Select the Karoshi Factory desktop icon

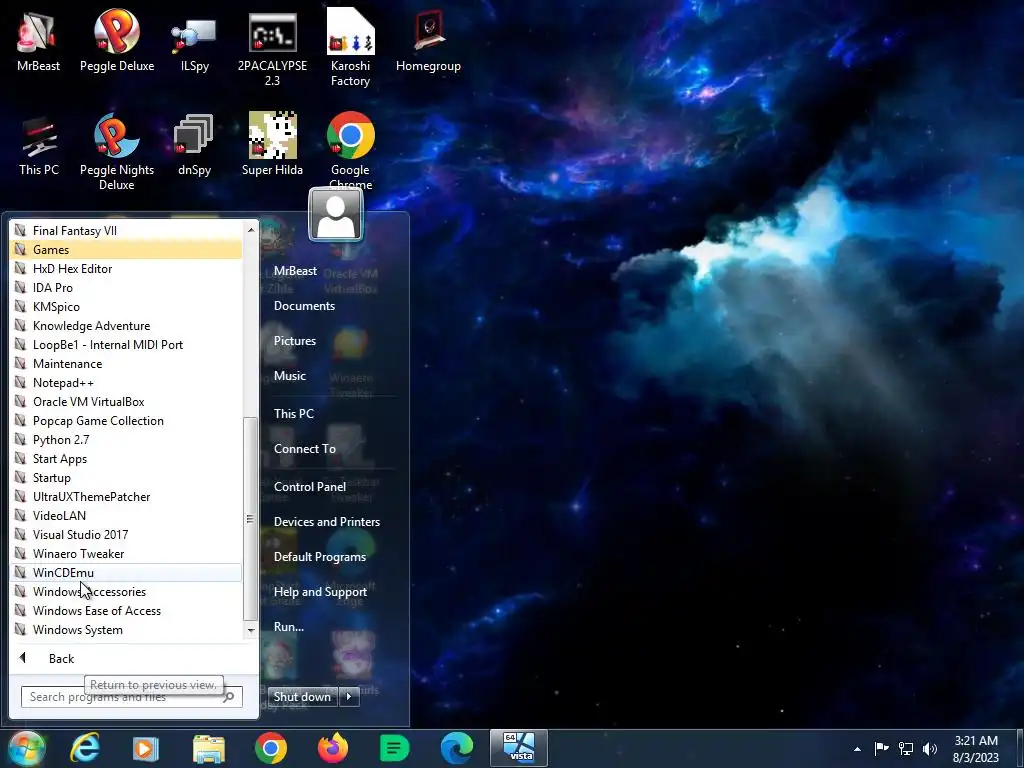click(351, 47)
